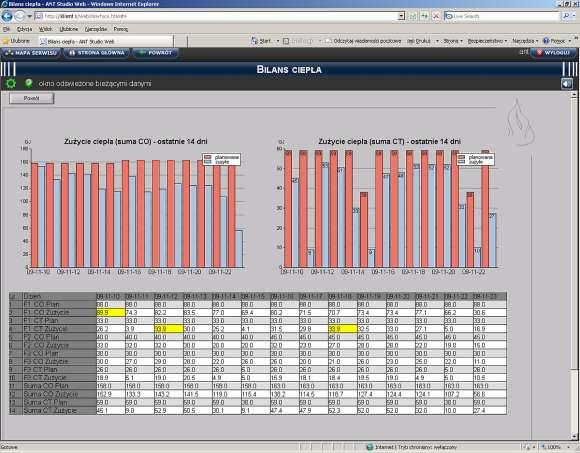Click the 45.1 cell in Suma CT Zużycie
580x453 pixels.
coord(111,410)
